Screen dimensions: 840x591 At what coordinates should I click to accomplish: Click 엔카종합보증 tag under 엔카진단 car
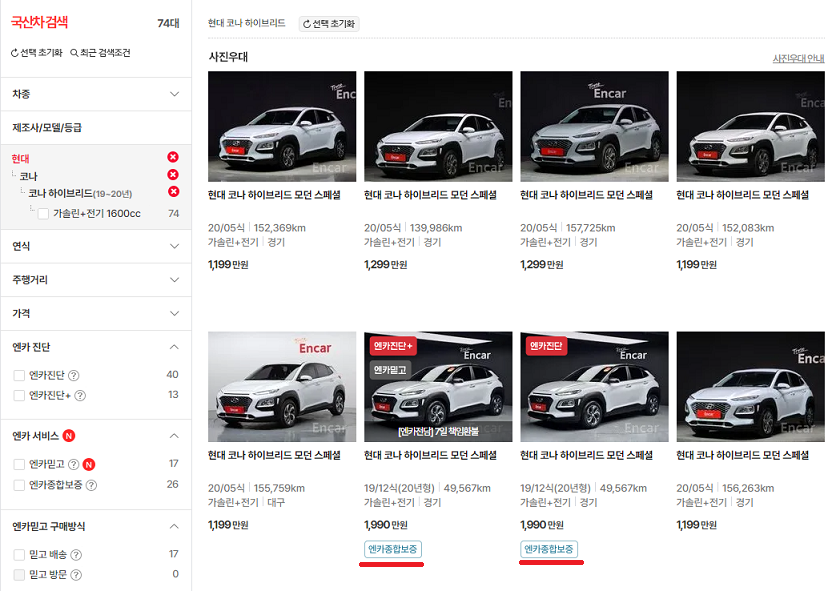point(549,549)
